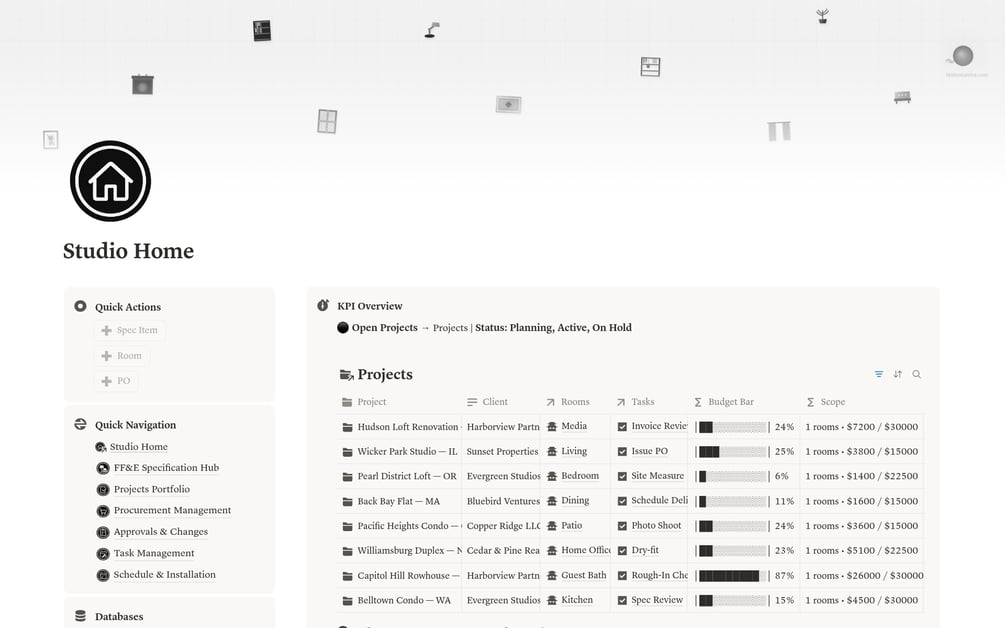Click the Projects heading folder icon

(347, 375)
